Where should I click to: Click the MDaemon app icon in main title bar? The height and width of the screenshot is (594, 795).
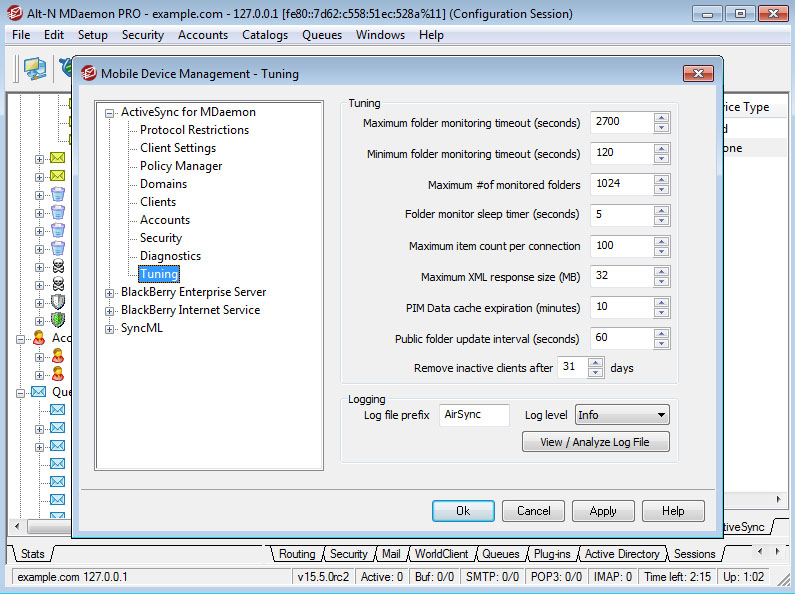[15, 13]
